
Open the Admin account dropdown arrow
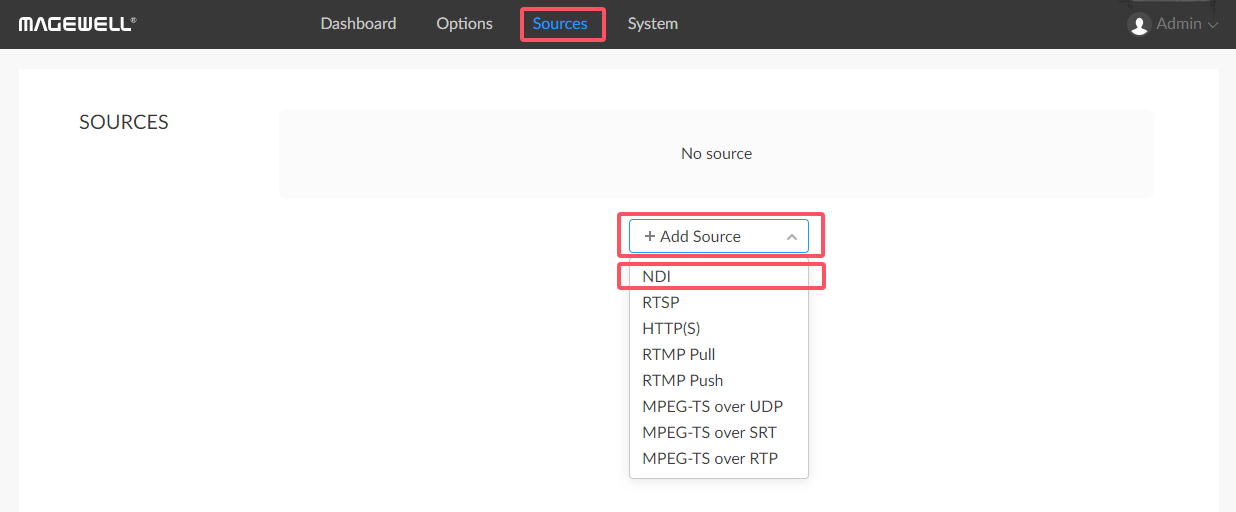click(x=1213, y=25)
